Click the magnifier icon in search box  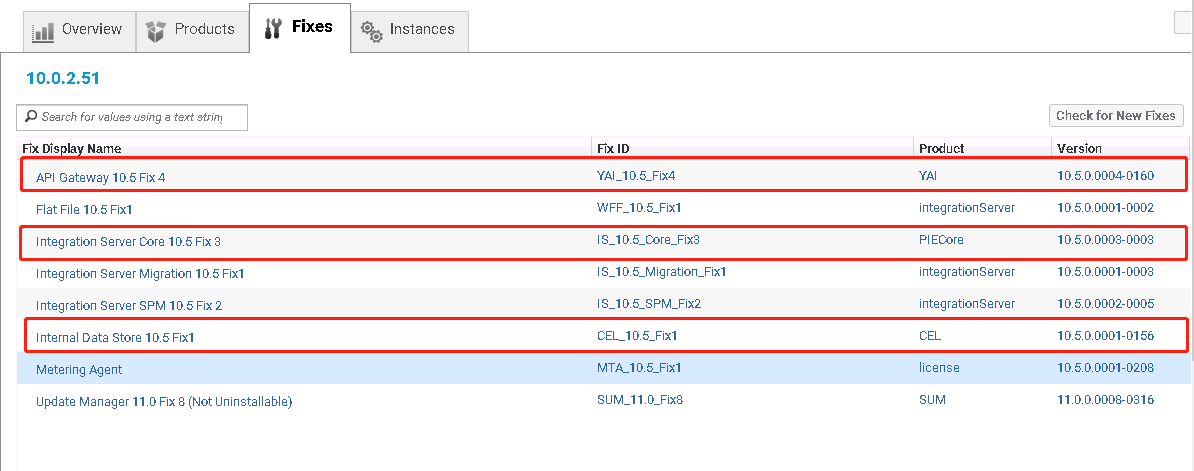(x=31, y=116)
